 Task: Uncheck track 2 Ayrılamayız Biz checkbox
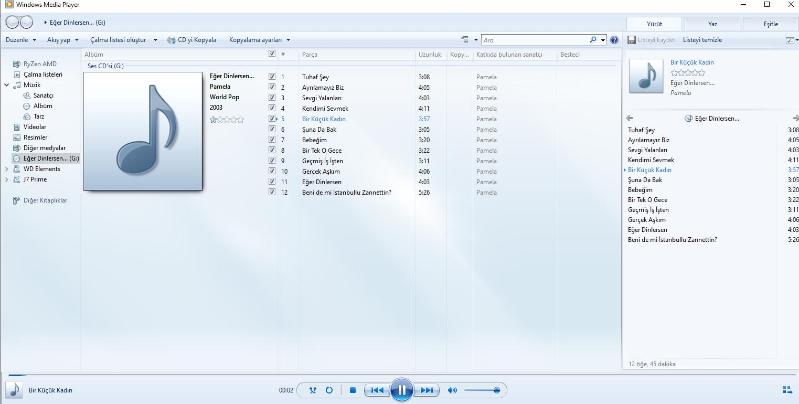coord(272,87)
